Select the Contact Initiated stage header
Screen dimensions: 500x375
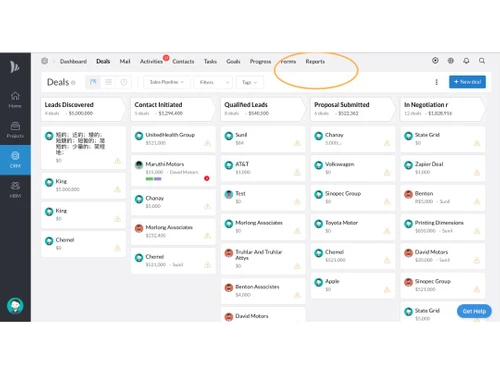pos(173,109)
